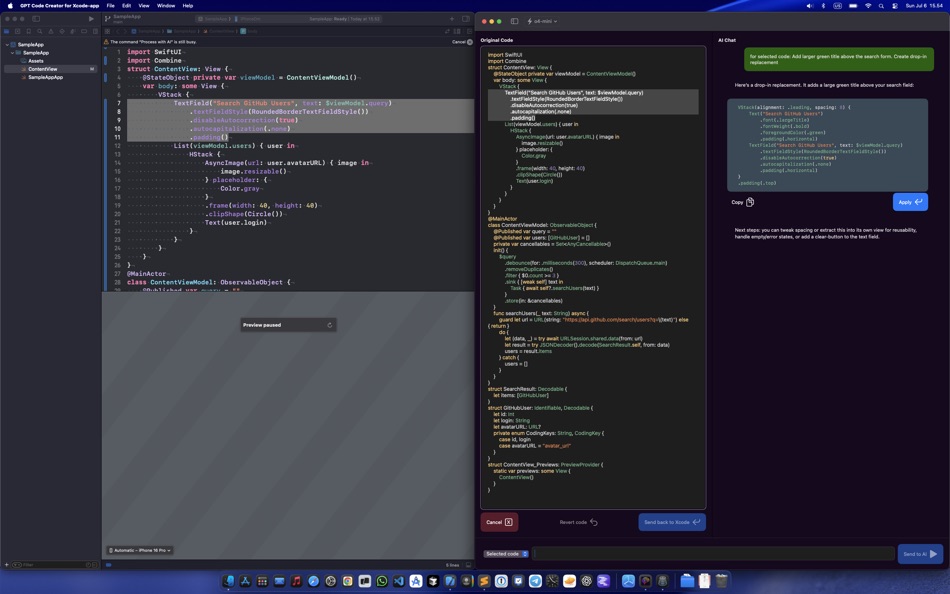Viewport: 950px width, 594px height.
Task: Click the Bluetooth icon in menu bar
Action: (823, 5)
